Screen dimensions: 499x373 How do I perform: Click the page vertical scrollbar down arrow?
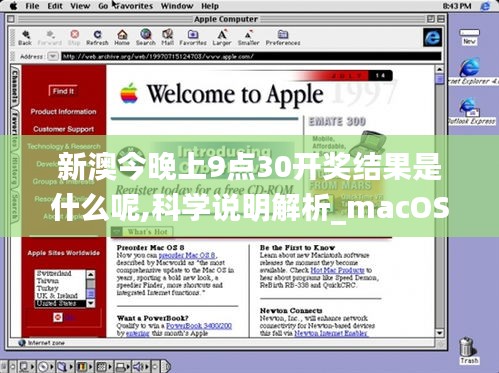[x=439, y=333]
